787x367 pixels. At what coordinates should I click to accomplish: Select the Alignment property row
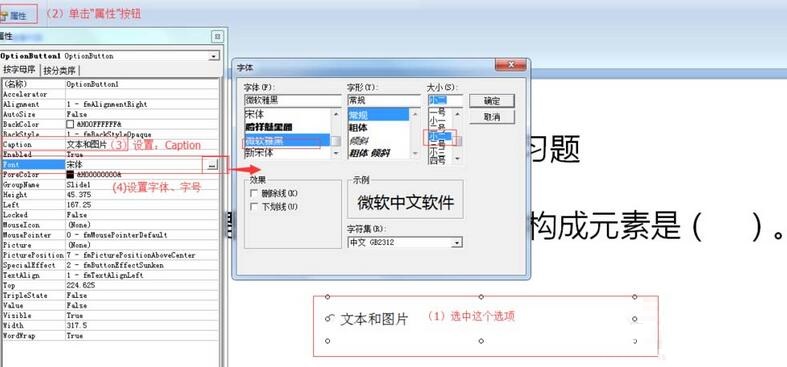[x=110, y=104]
